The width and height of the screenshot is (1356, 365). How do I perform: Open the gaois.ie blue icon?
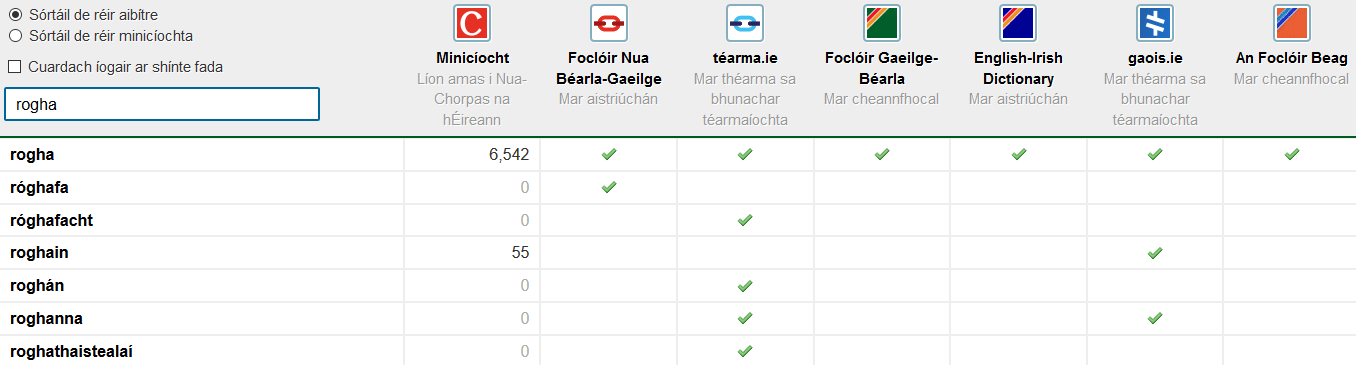coord(1155,23)
